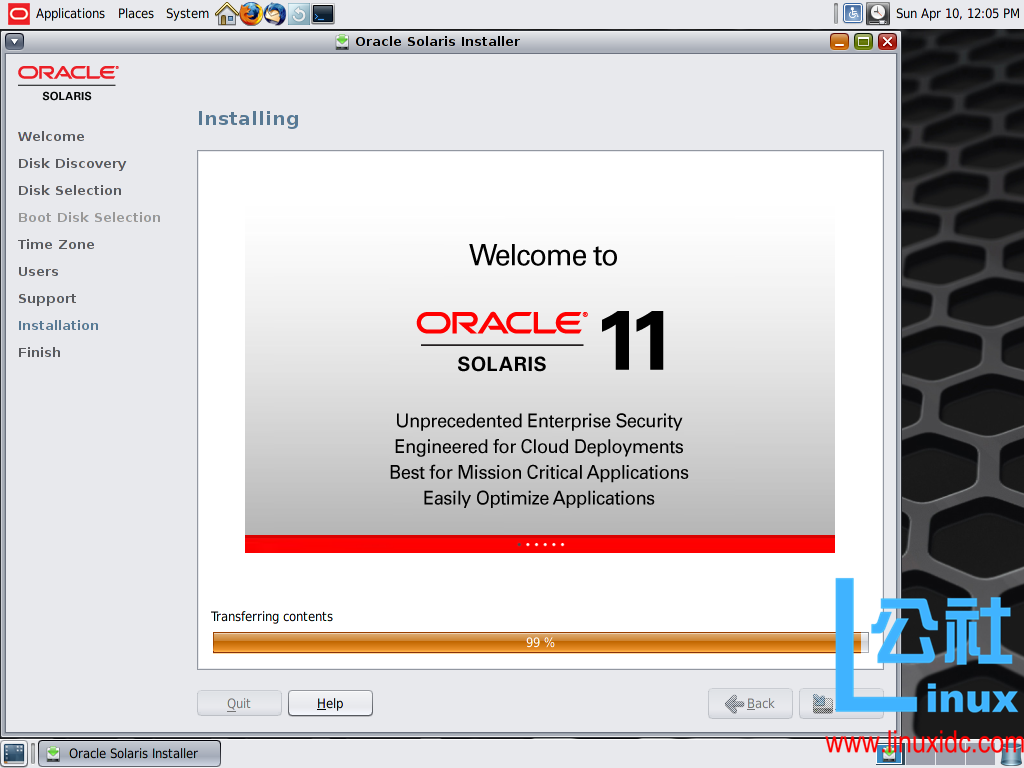Open the System menu
Viewport: 1024px width, 768px height.
187,13
